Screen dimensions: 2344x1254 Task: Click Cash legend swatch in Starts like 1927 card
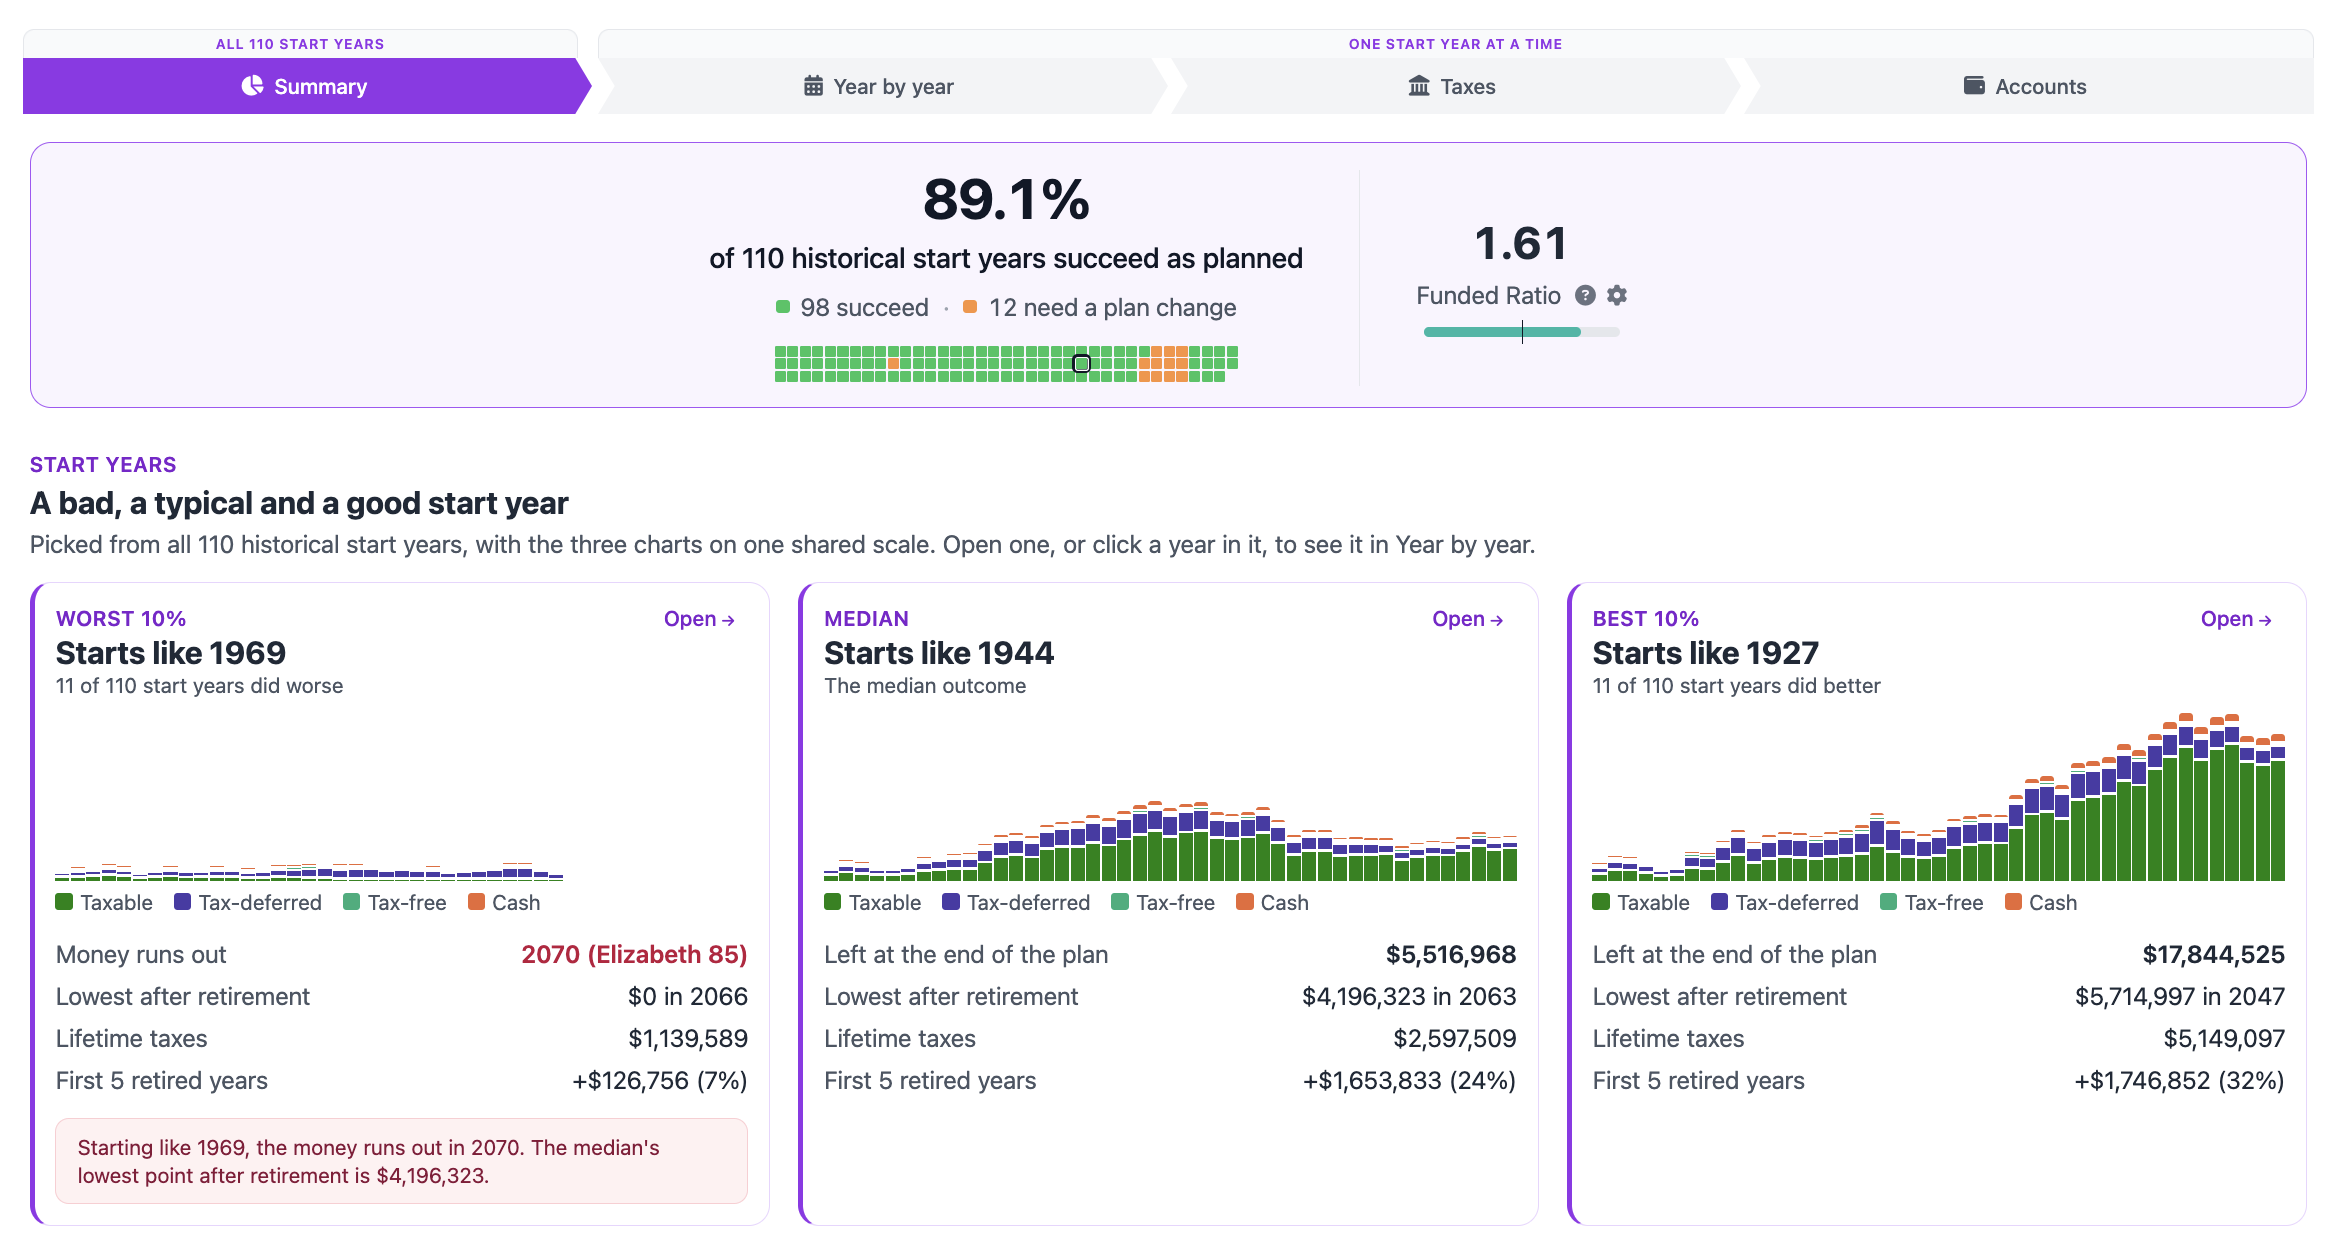(x=2014, y=902)
